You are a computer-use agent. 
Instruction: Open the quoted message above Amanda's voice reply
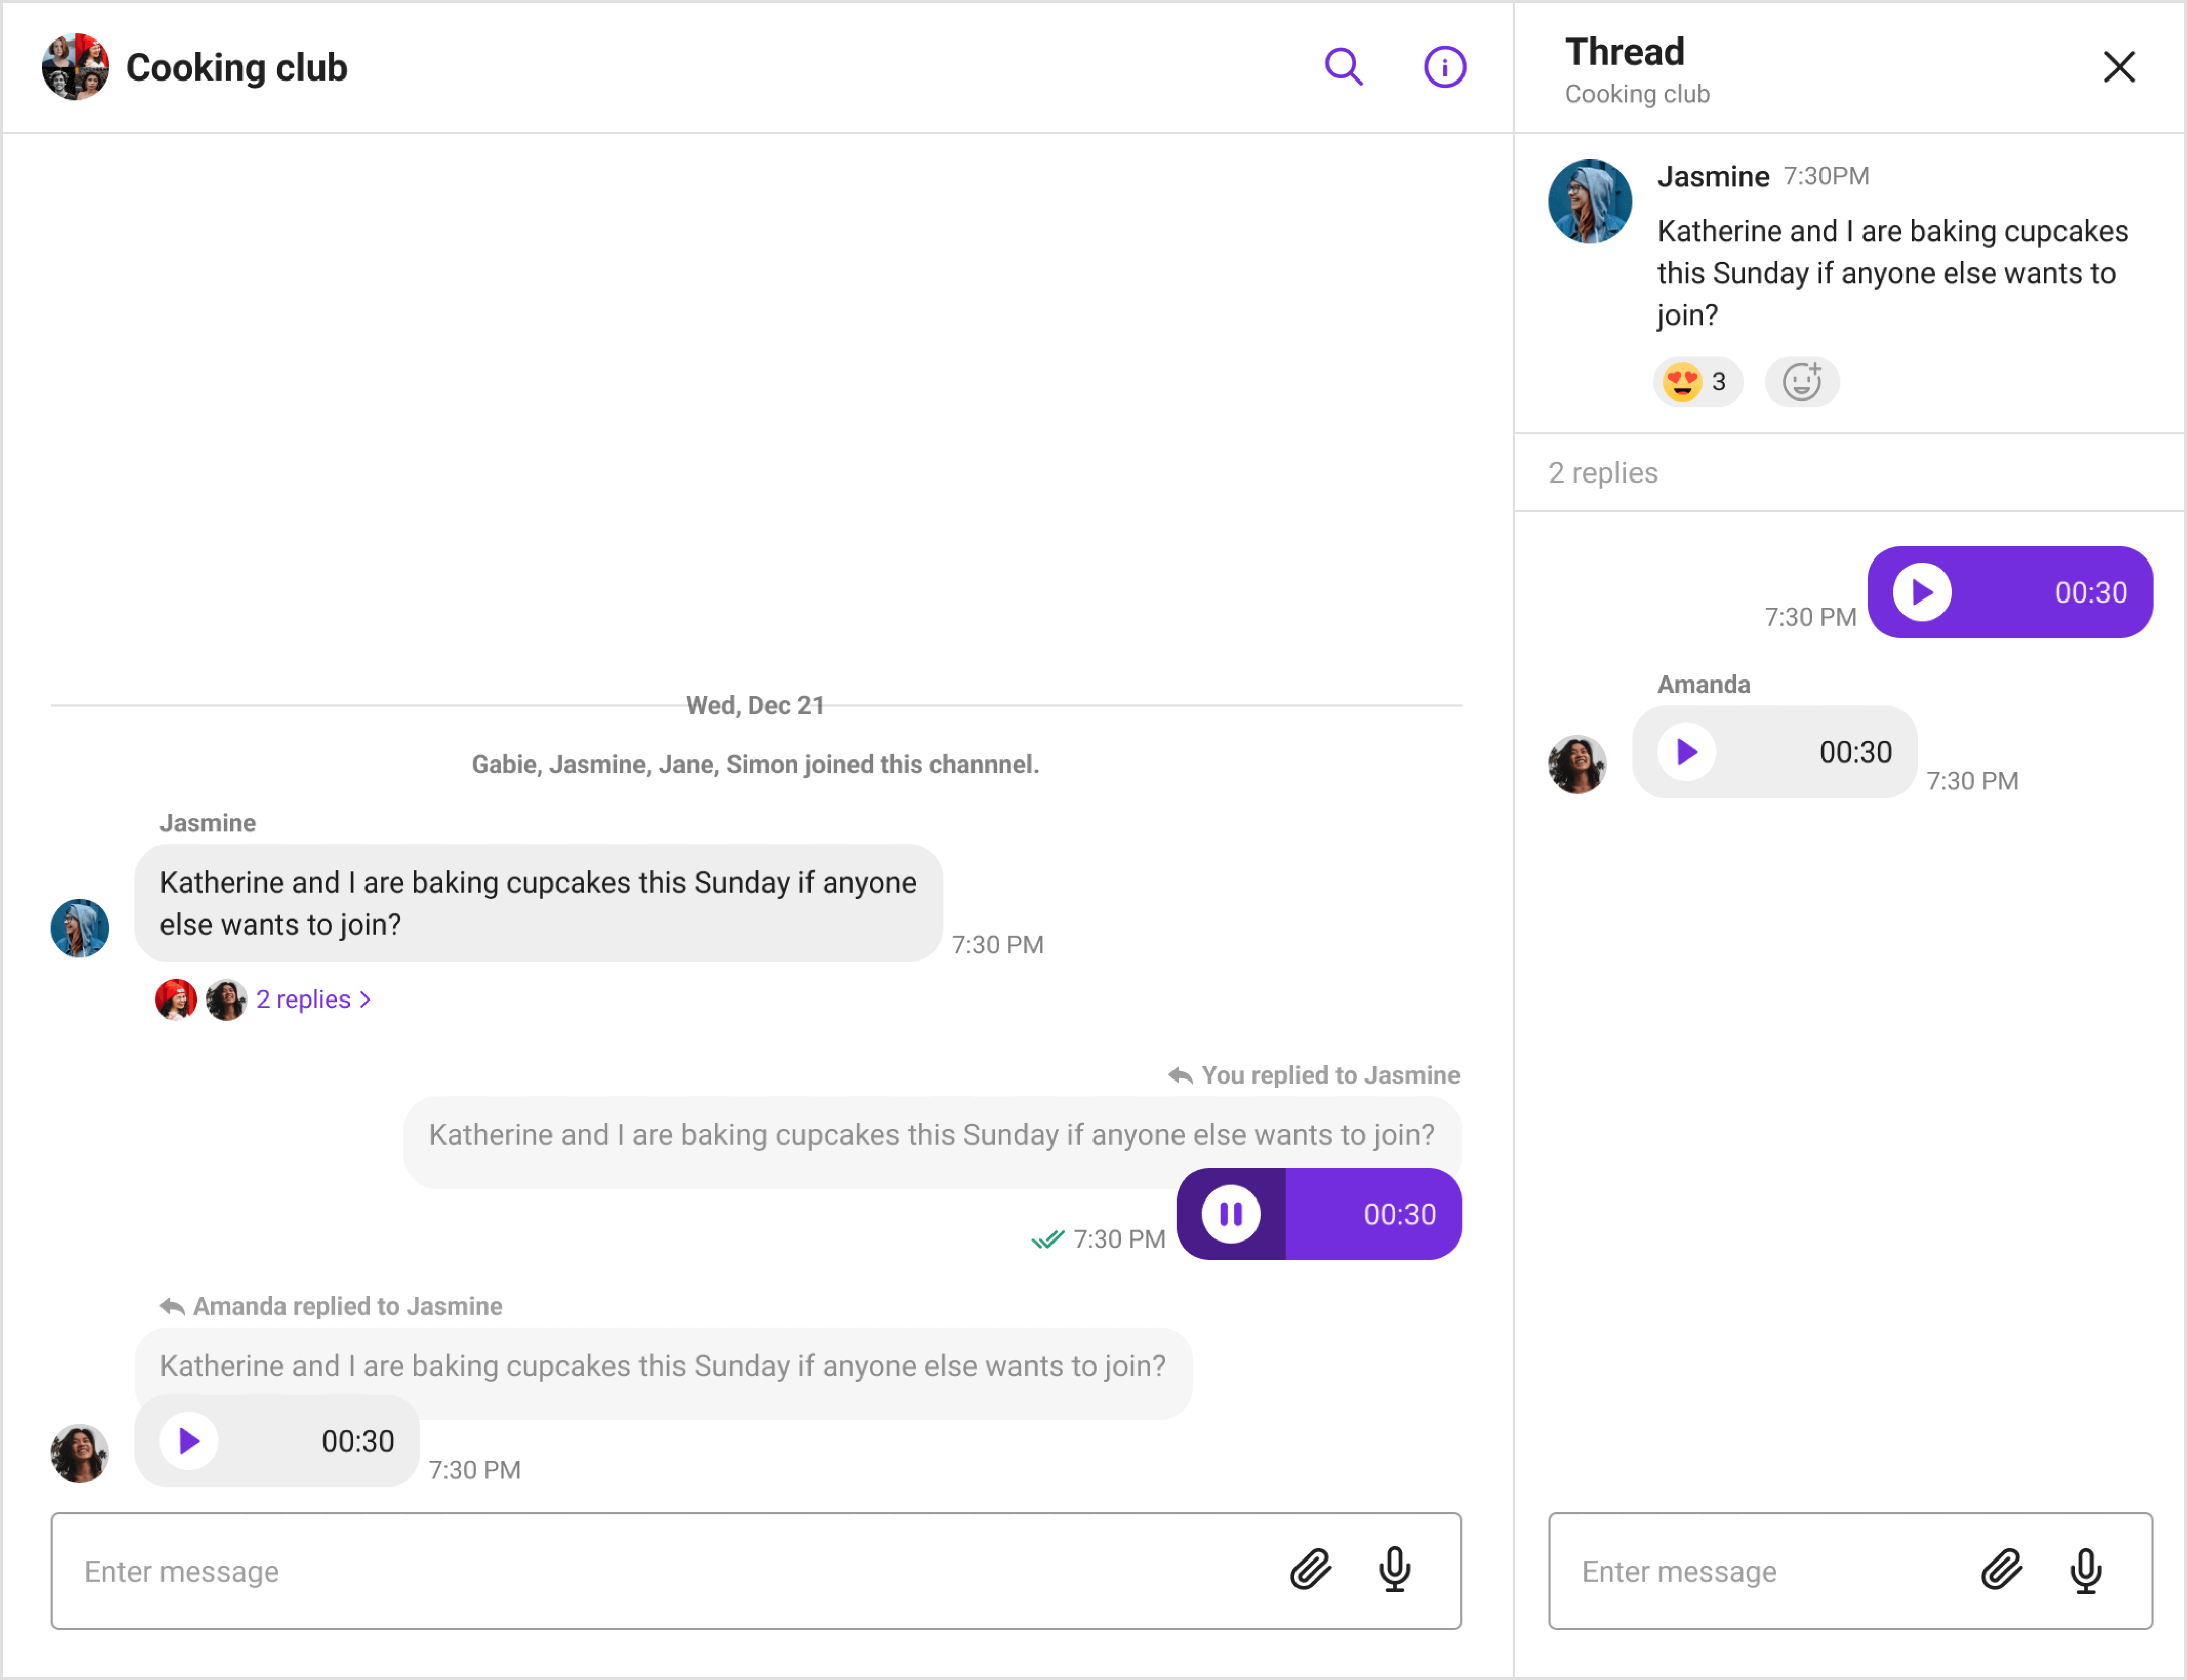coord(663,1365)
